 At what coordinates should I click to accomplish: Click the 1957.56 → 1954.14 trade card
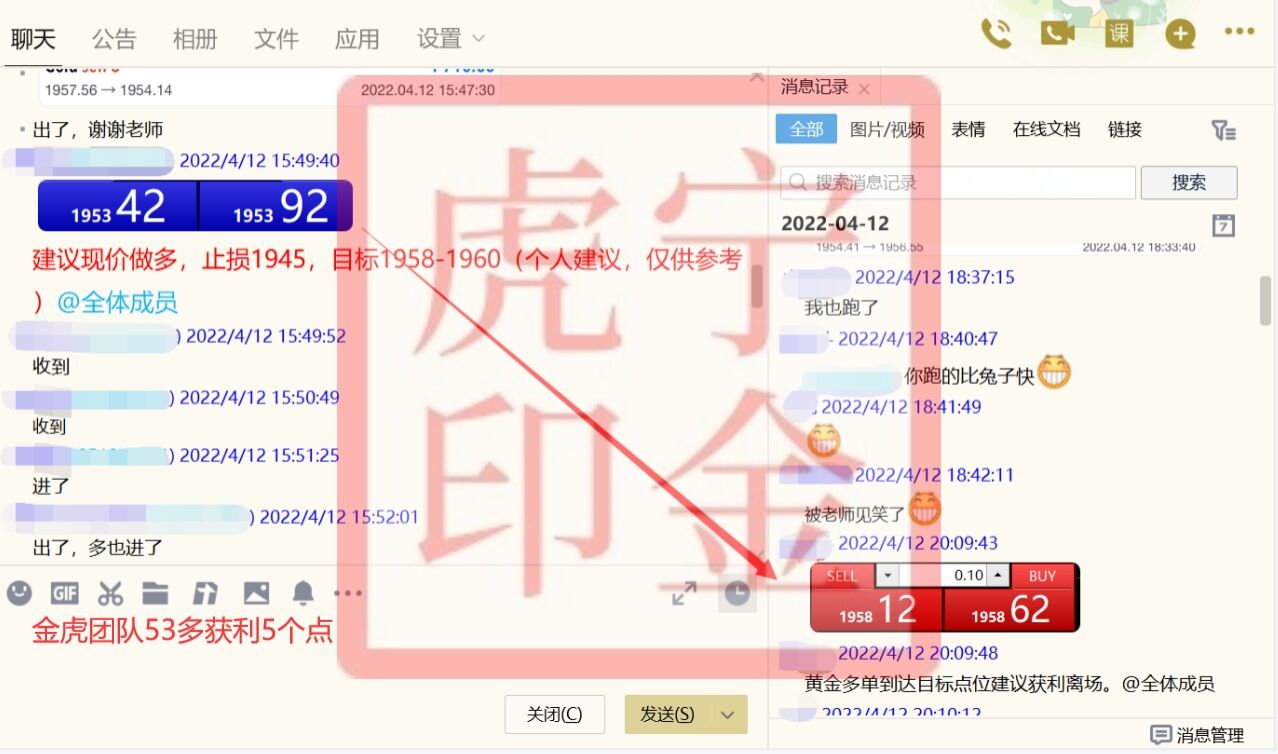[270, 88]
